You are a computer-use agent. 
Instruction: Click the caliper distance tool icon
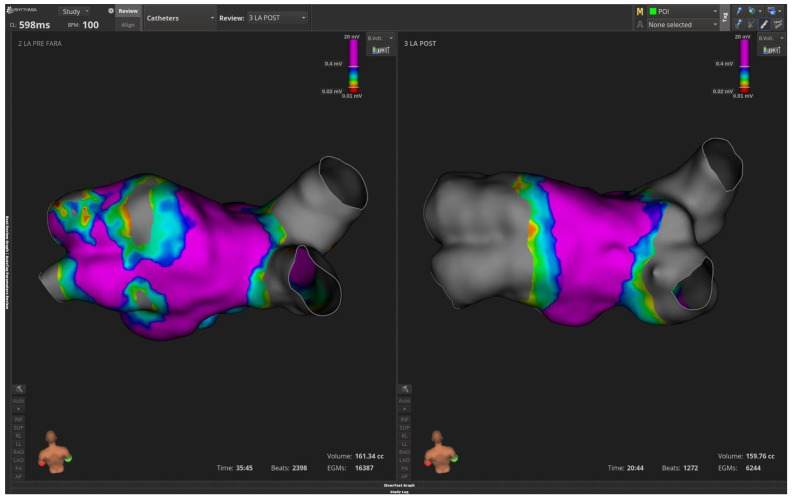coord(778,24)
